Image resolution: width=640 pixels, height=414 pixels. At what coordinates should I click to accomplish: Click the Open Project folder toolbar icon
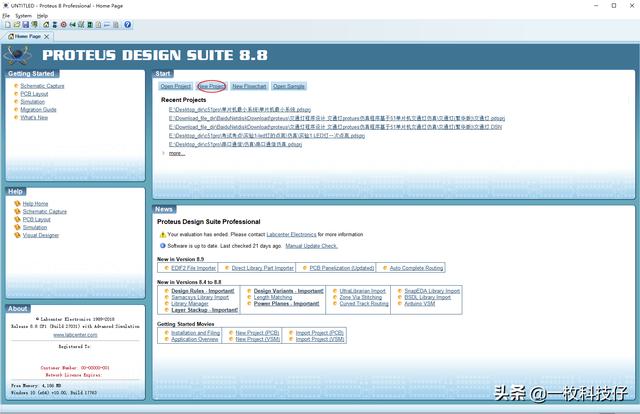17,25
